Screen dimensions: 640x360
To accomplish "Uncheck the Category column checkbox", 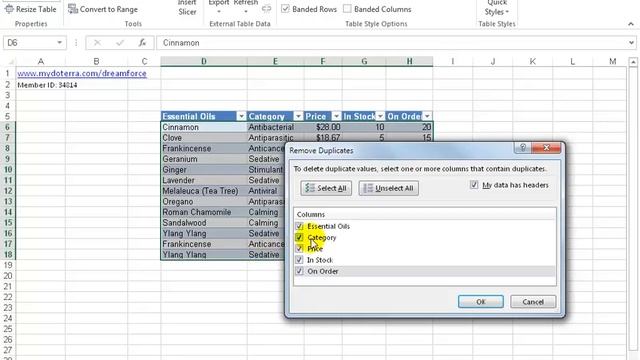I will point(300,237).
